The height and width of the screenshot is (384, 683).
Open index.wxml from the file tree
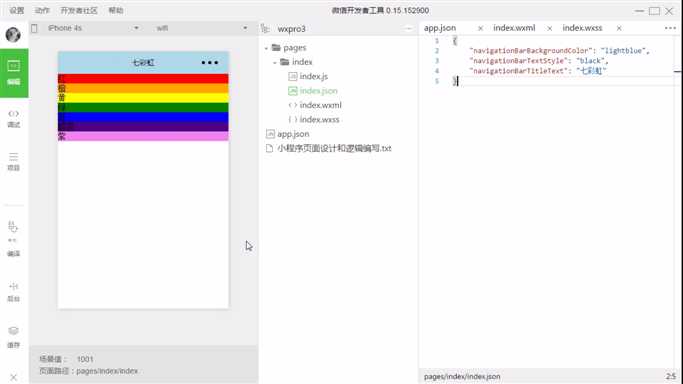point(321,105)
